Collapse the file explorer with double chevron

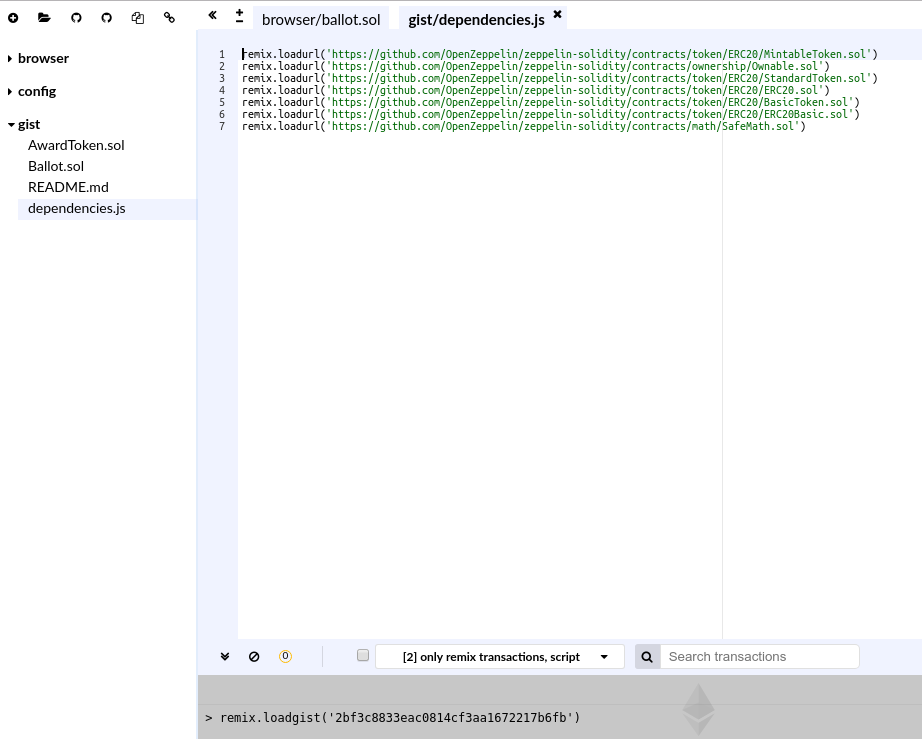(x=212, y=15)
